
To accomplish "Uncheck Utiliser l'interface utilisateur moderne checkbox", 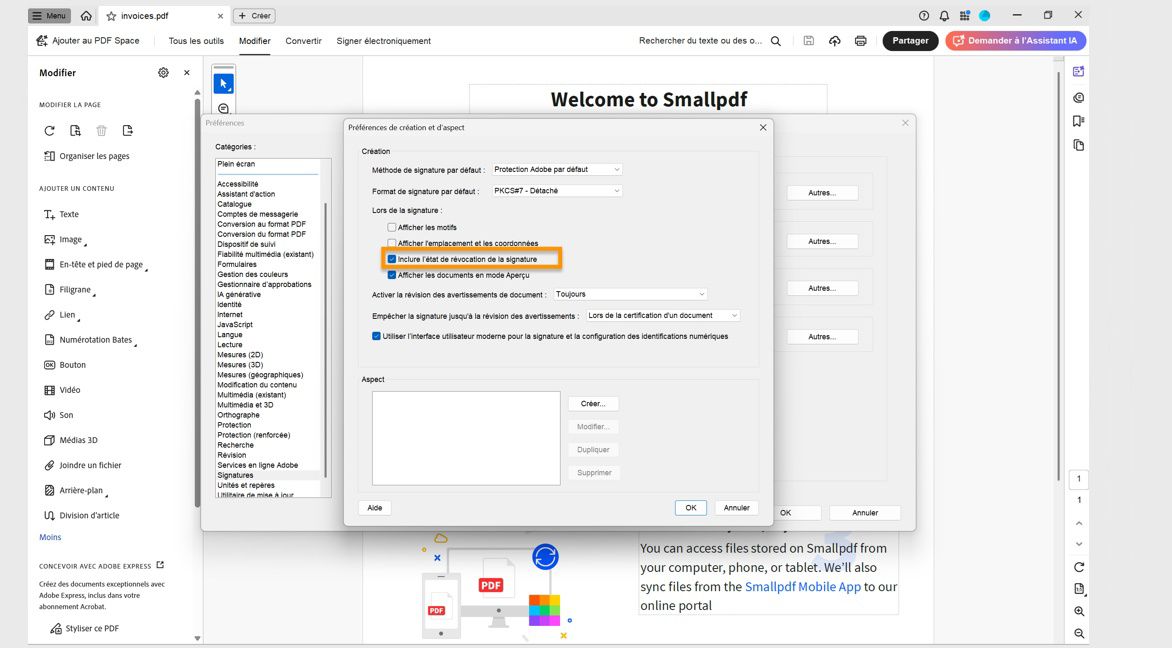I will pos(376,336).
